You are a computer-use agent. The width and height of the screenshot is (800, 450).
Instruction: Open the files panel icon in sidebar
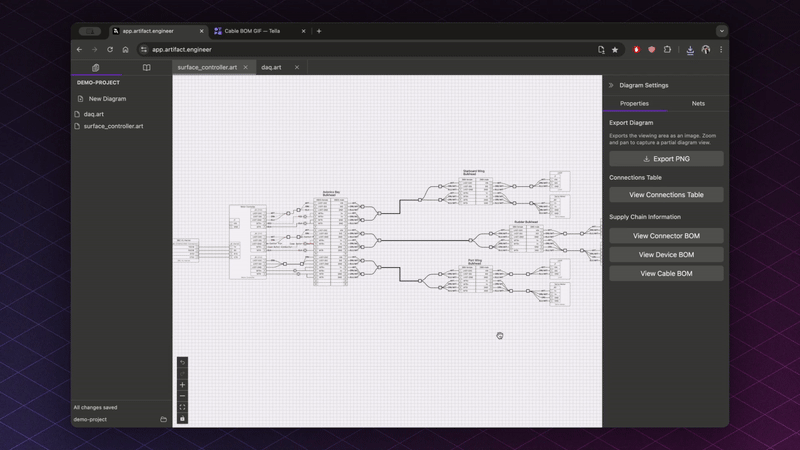95,67
